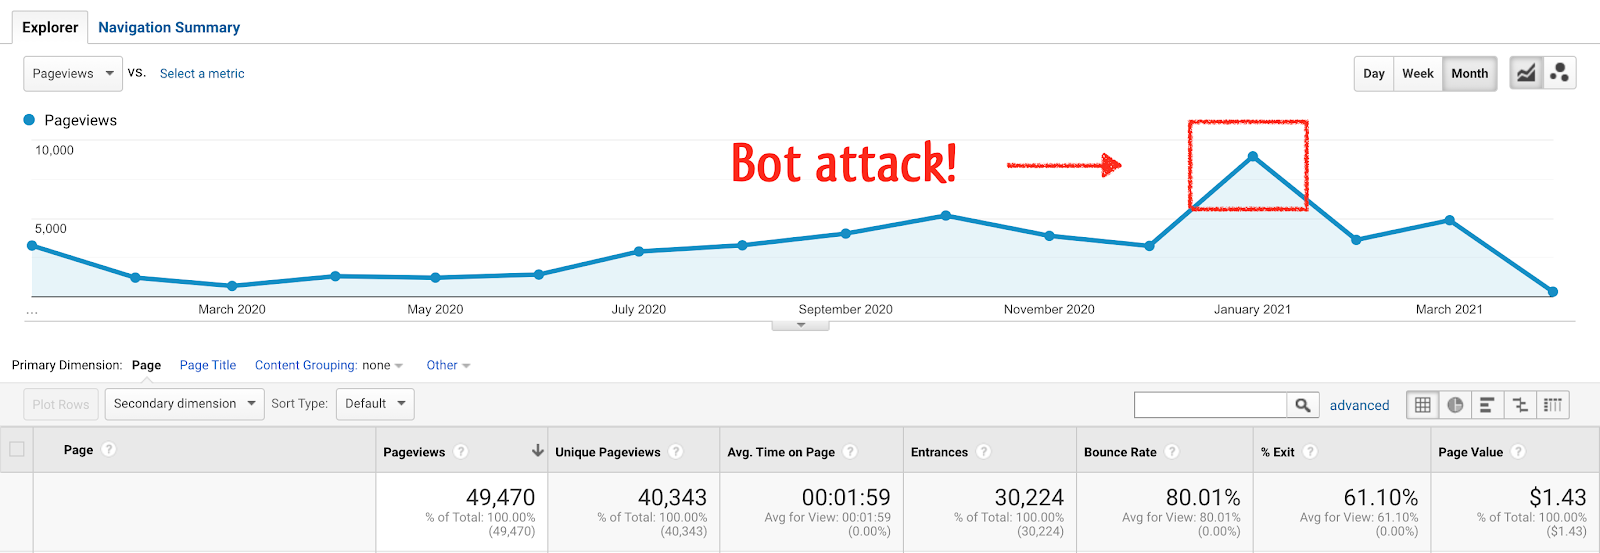Image resolution: width=1600 pixels, height=553 pixels.
Task: Open help for Page column
Action: coord(109,450)
